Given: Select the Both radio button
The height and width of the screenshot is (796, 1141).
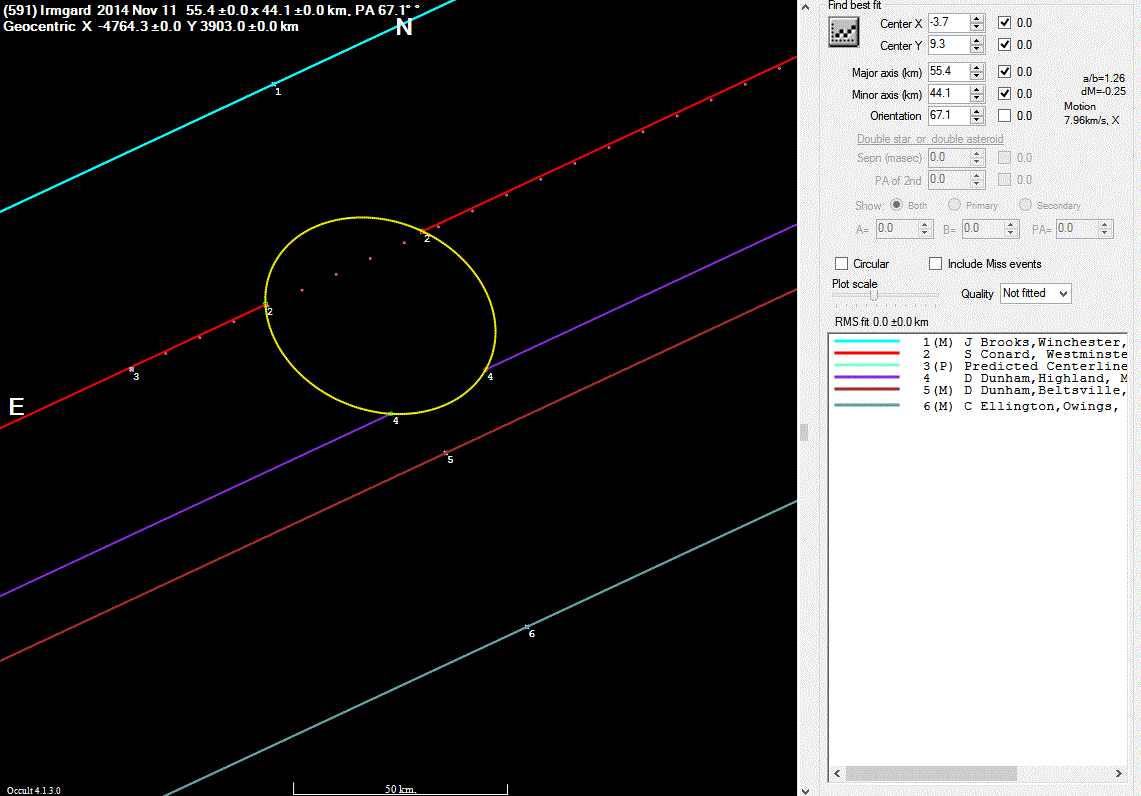Looking at the screenshot, I should tap(896, 204).
